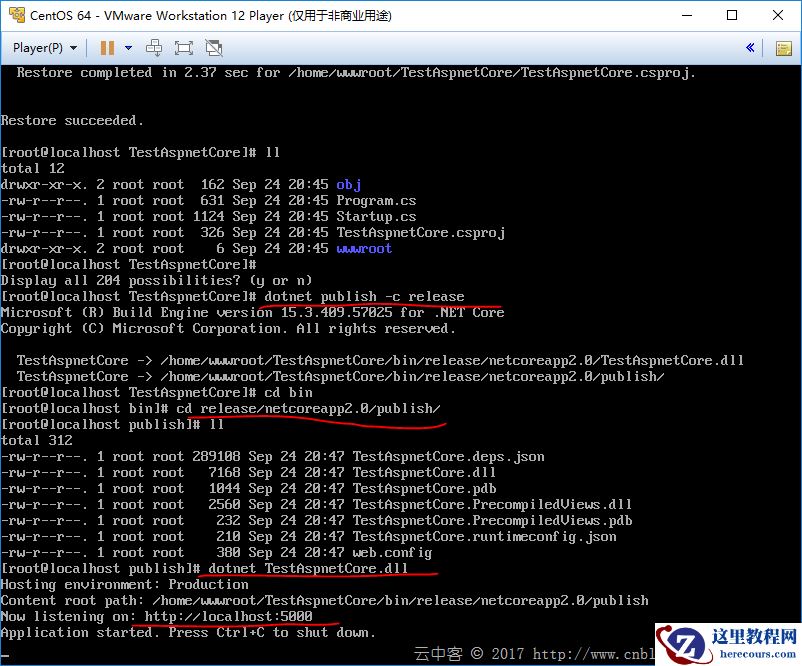Click 'Hosting environment: Production' line
802x666 pixels.
tap(125, 584)
